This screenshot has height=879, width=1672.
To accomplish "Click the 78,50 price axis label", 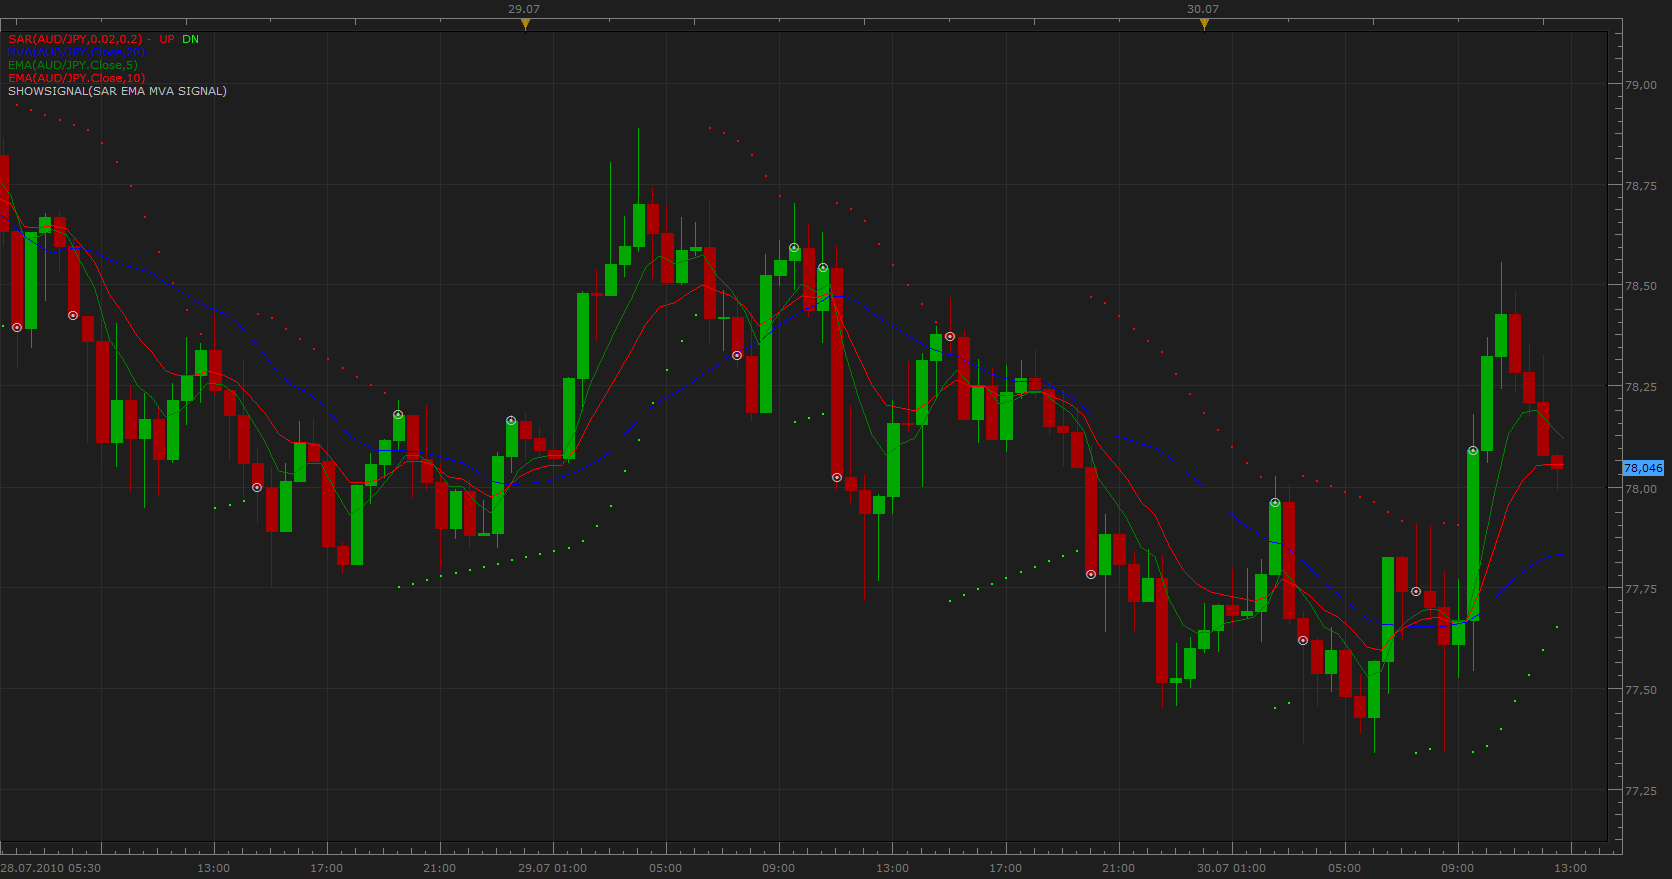I will tap(1640, 286).
